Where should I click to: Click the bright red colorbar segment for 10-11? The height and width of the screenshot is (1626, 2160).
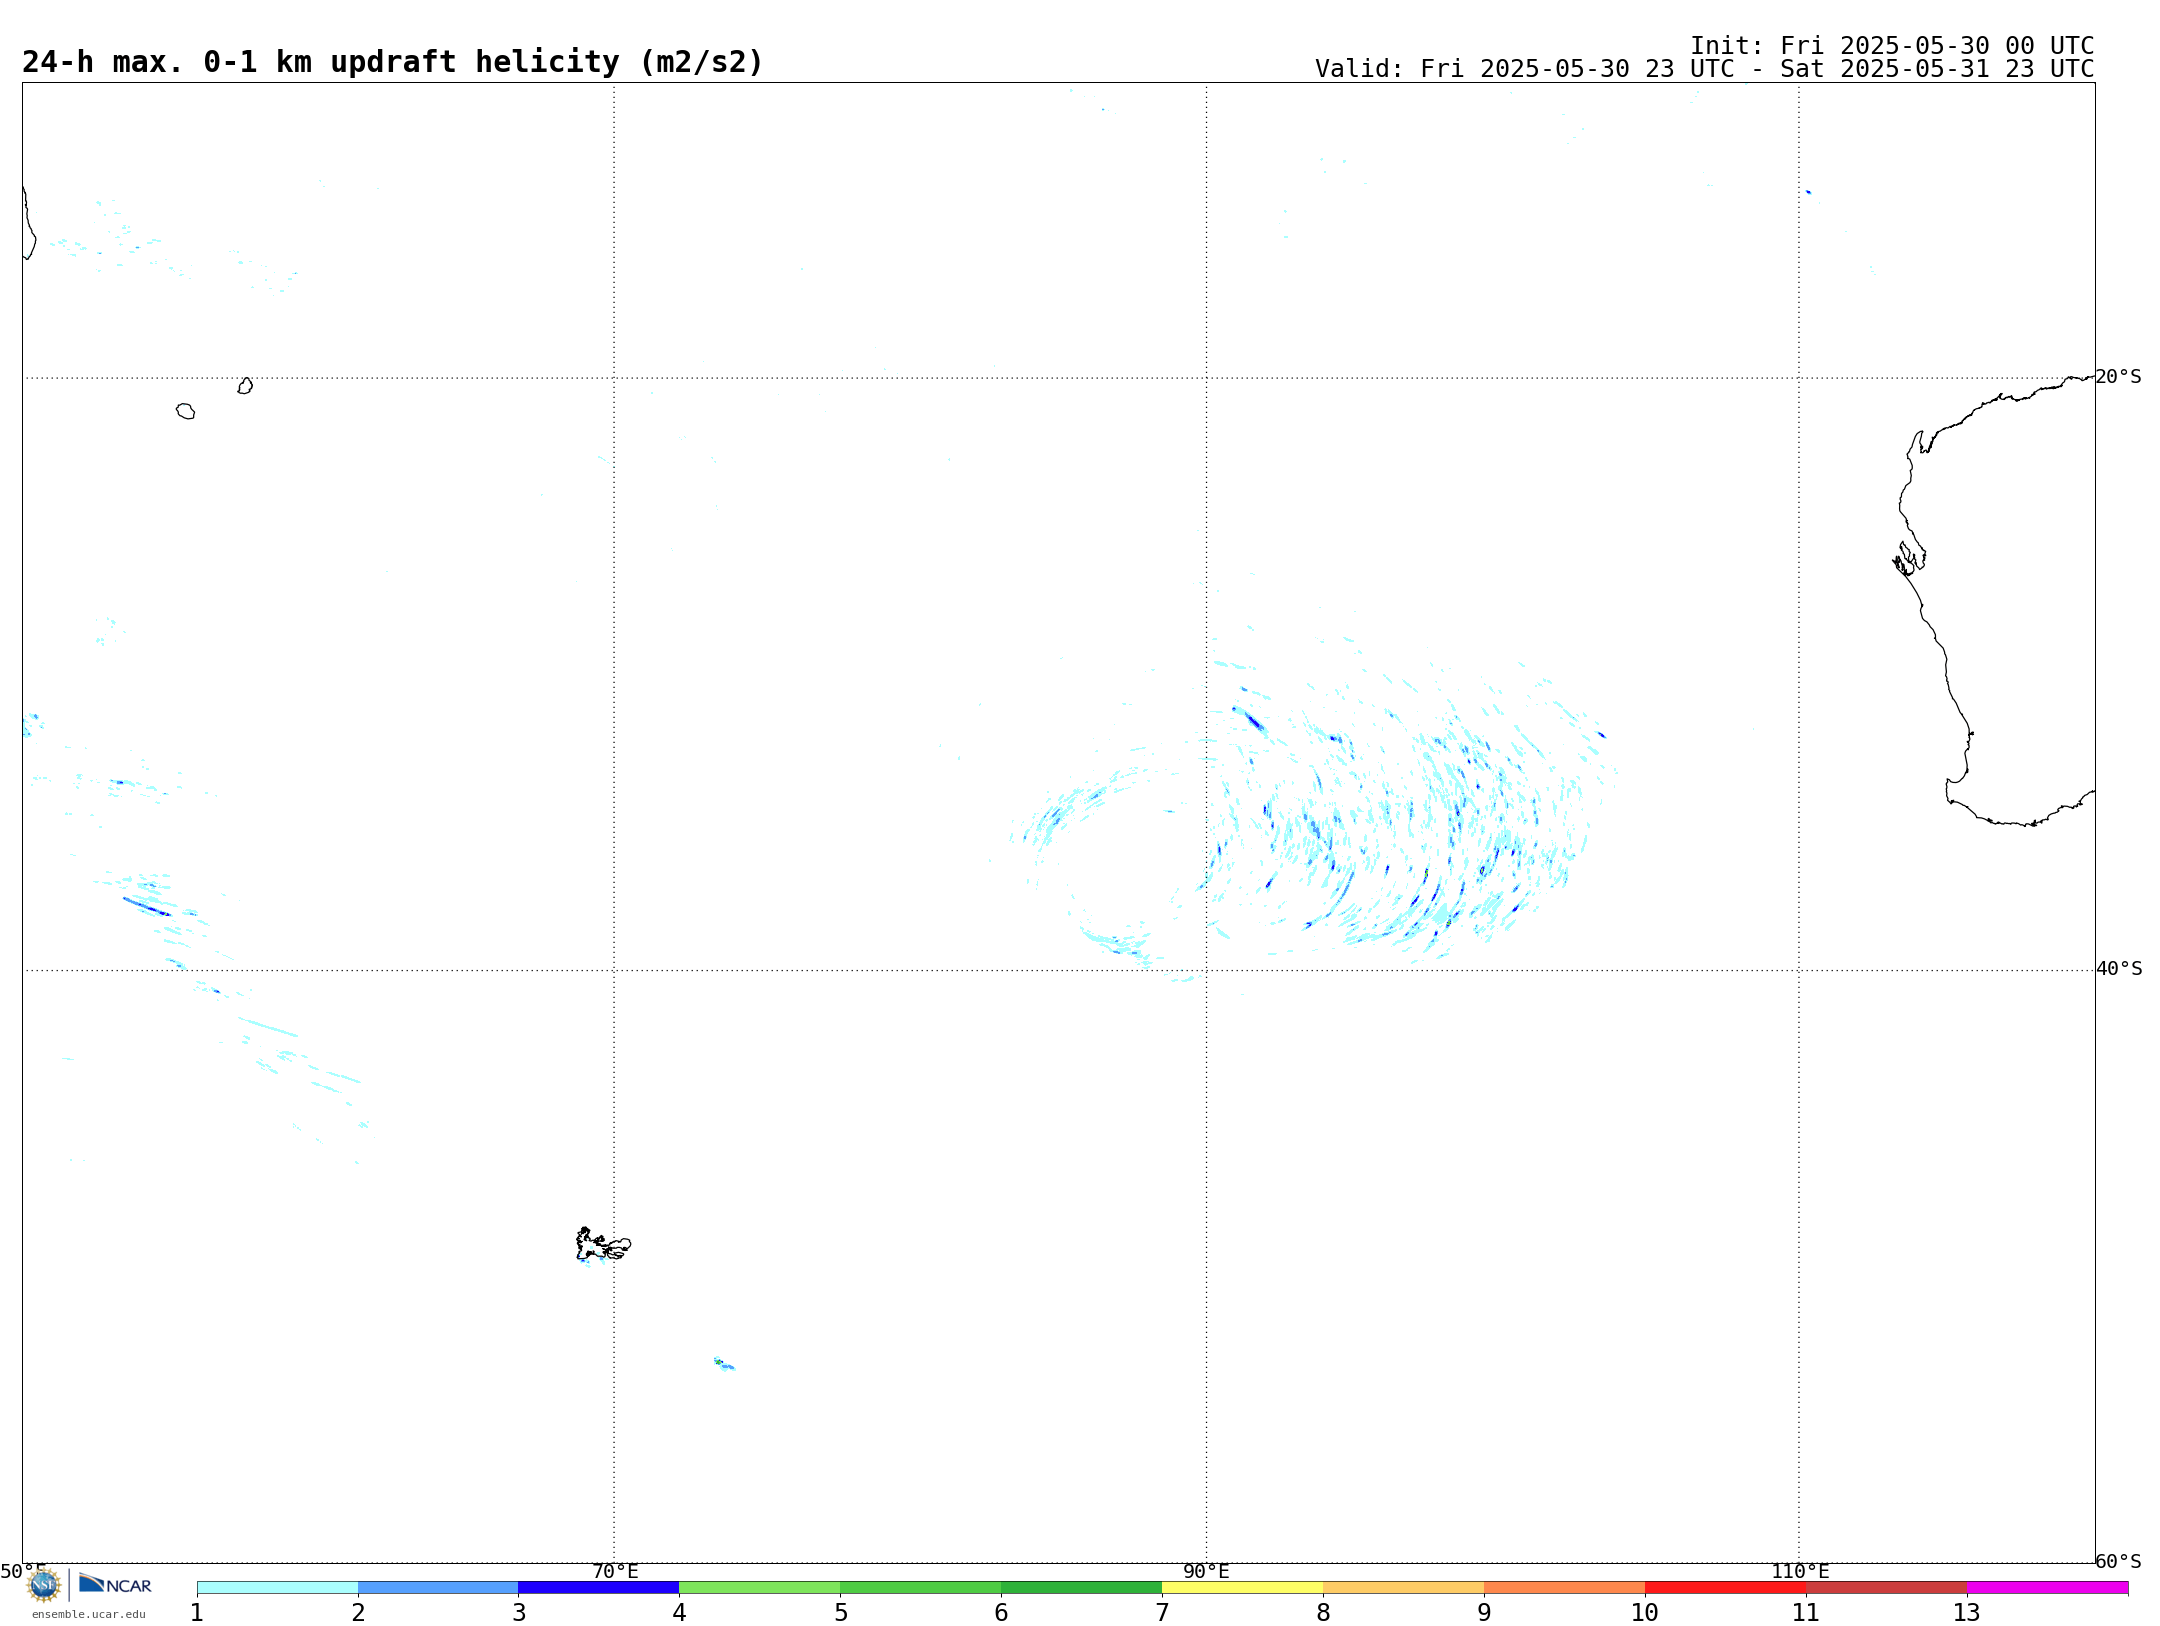(x=1726, y=1587)
